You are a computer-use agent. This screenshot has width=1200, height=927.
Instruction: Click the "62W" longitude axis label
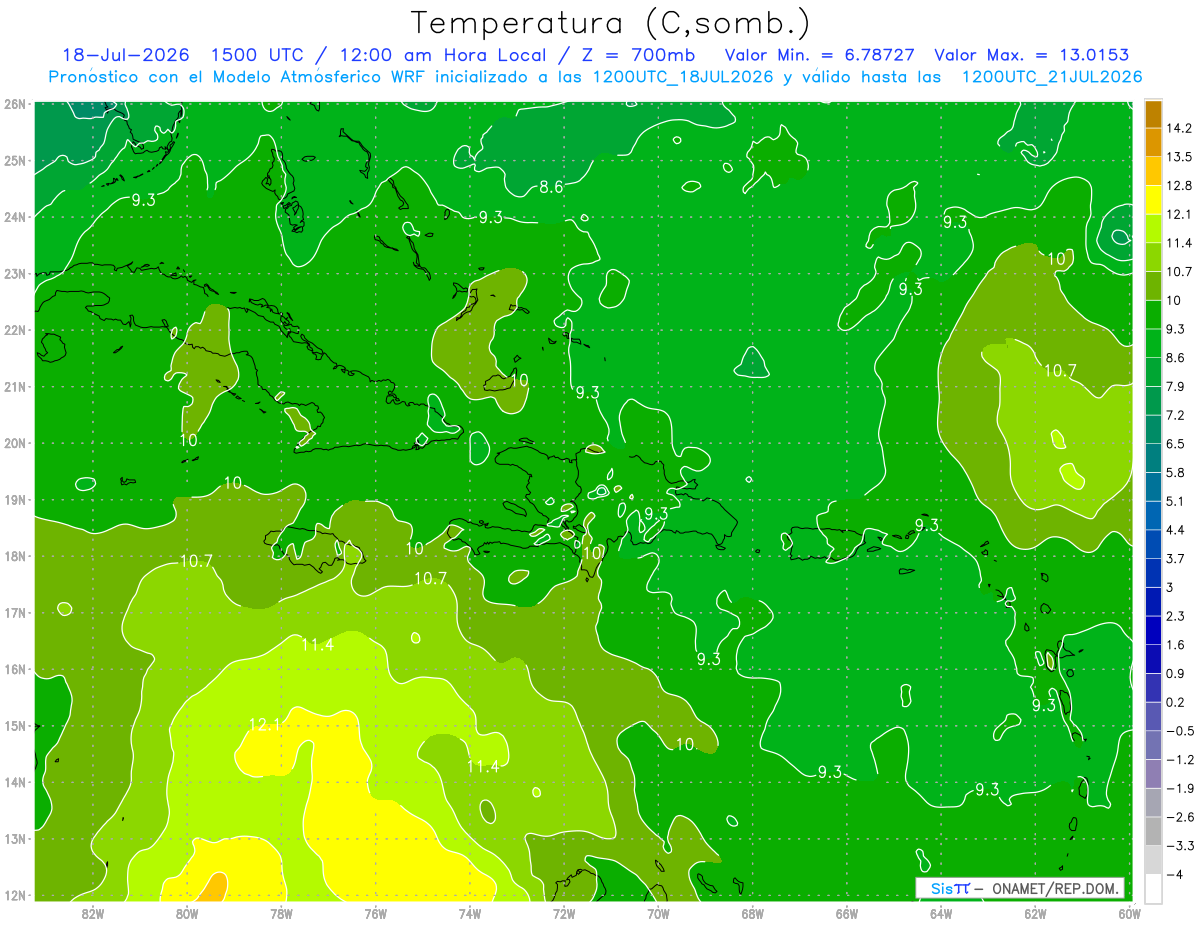point(1035,913)
